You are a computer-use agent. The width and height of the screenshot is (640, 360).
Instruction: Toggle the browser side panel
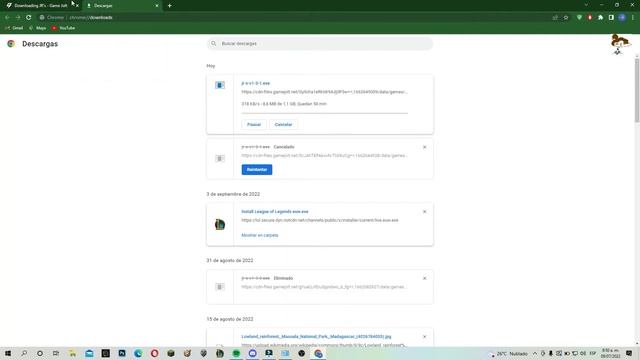611,18
